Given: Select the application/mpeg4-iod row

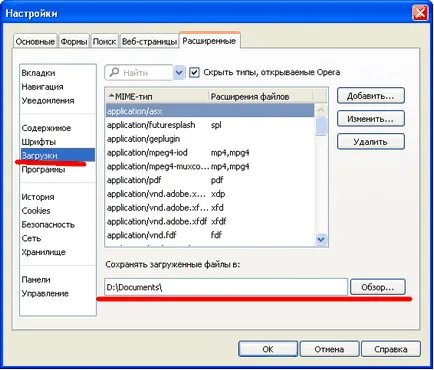Looking at the screenshot, I should (210, 153).
